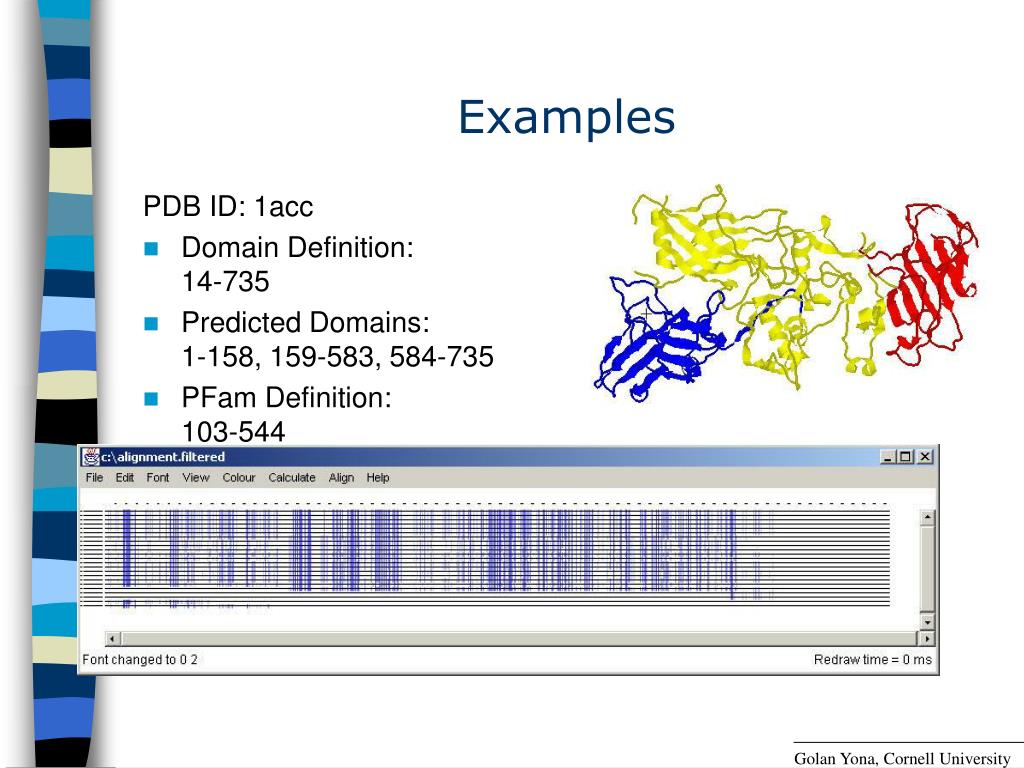Click the 'PDB ID: 1acc' text
Image resolution: width=1024 pixels, height=768 pixels.
228,206
